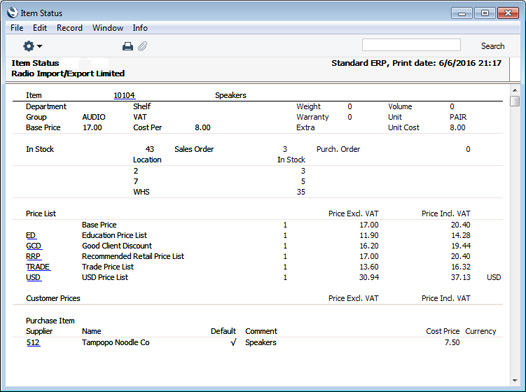Open the Record menu
The width and height of the screenshot is (526, 392).
point(69,28)
